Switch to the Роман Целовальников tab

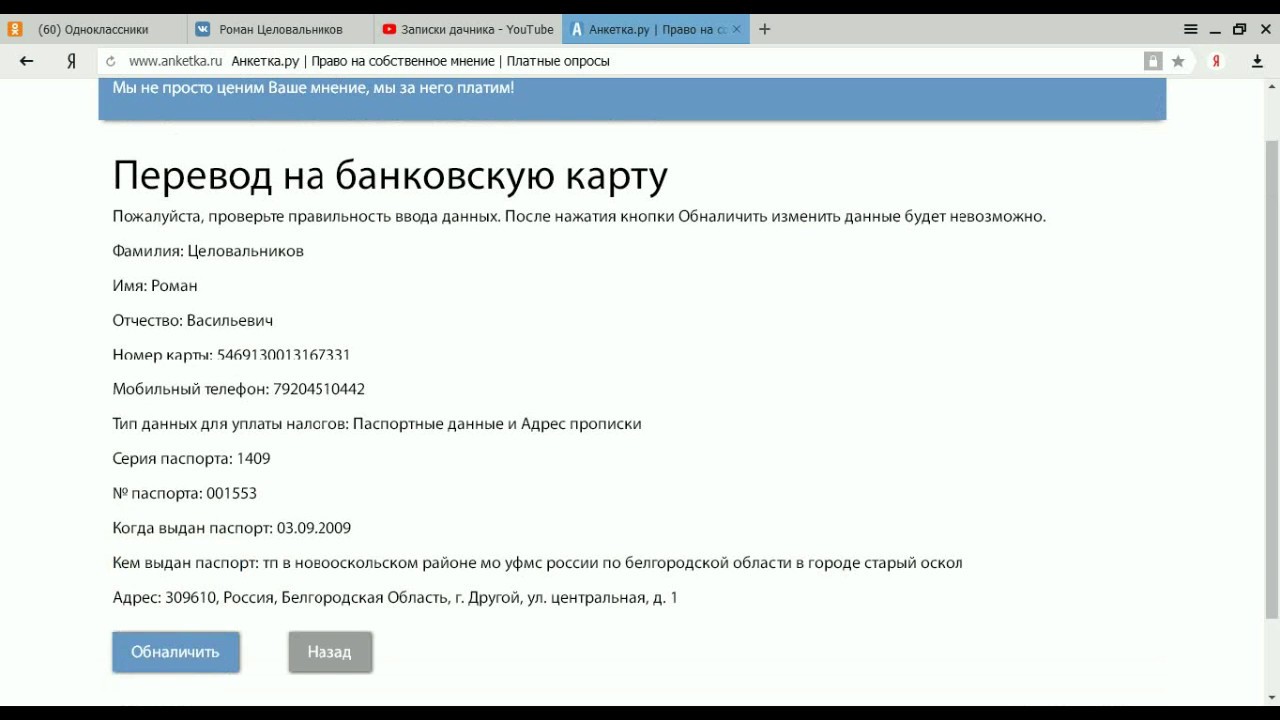(x=280, y=29)
